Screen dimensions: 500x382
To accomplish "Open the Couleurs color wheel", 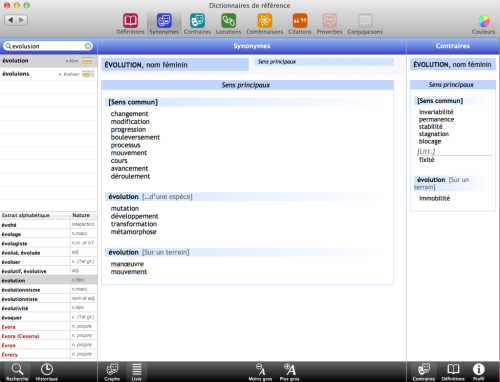I will click(483, 25).
